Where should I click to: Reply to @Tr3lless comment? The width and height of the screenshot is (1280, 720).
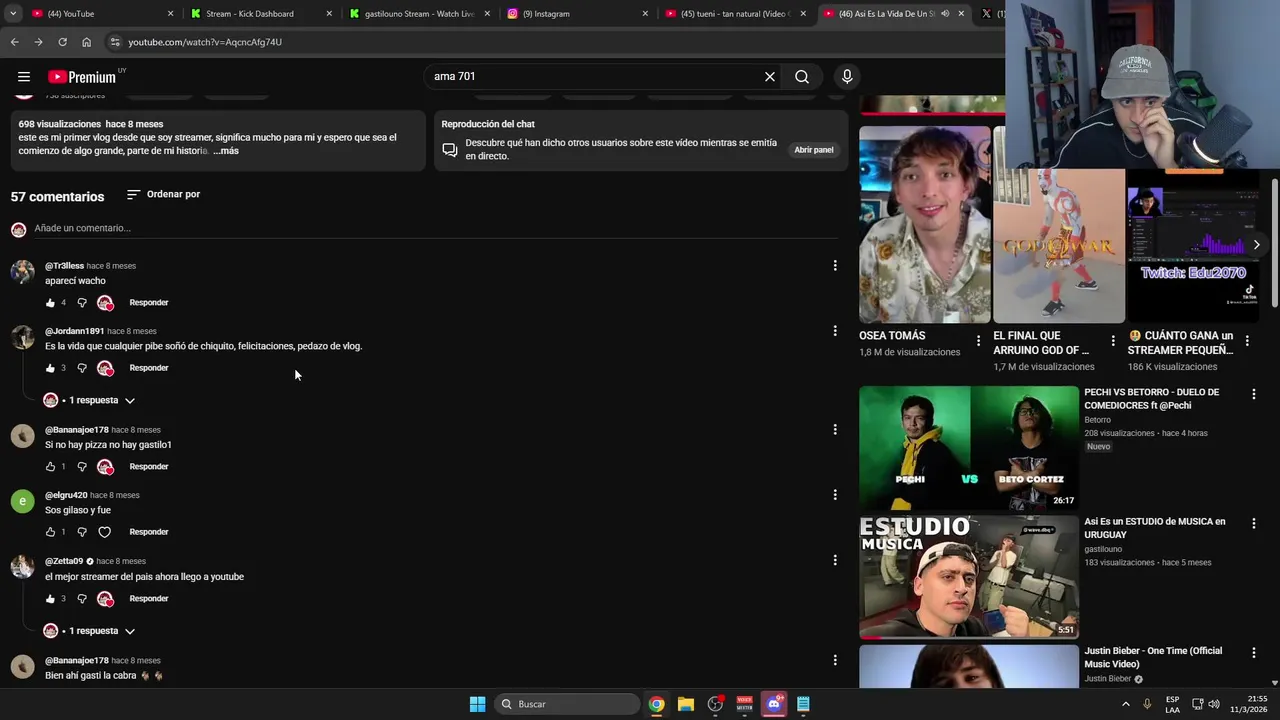149,303
